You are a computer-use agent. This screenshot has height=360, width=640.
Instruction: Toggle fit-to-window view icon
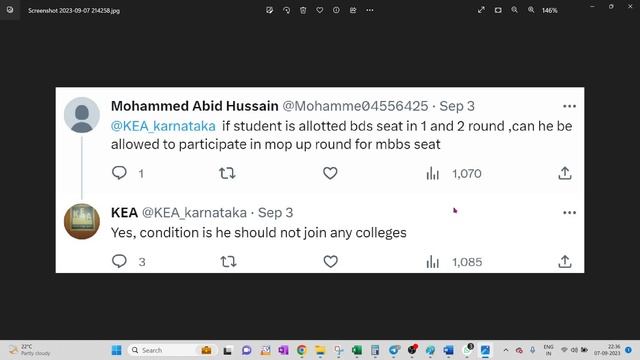(498, 10)
